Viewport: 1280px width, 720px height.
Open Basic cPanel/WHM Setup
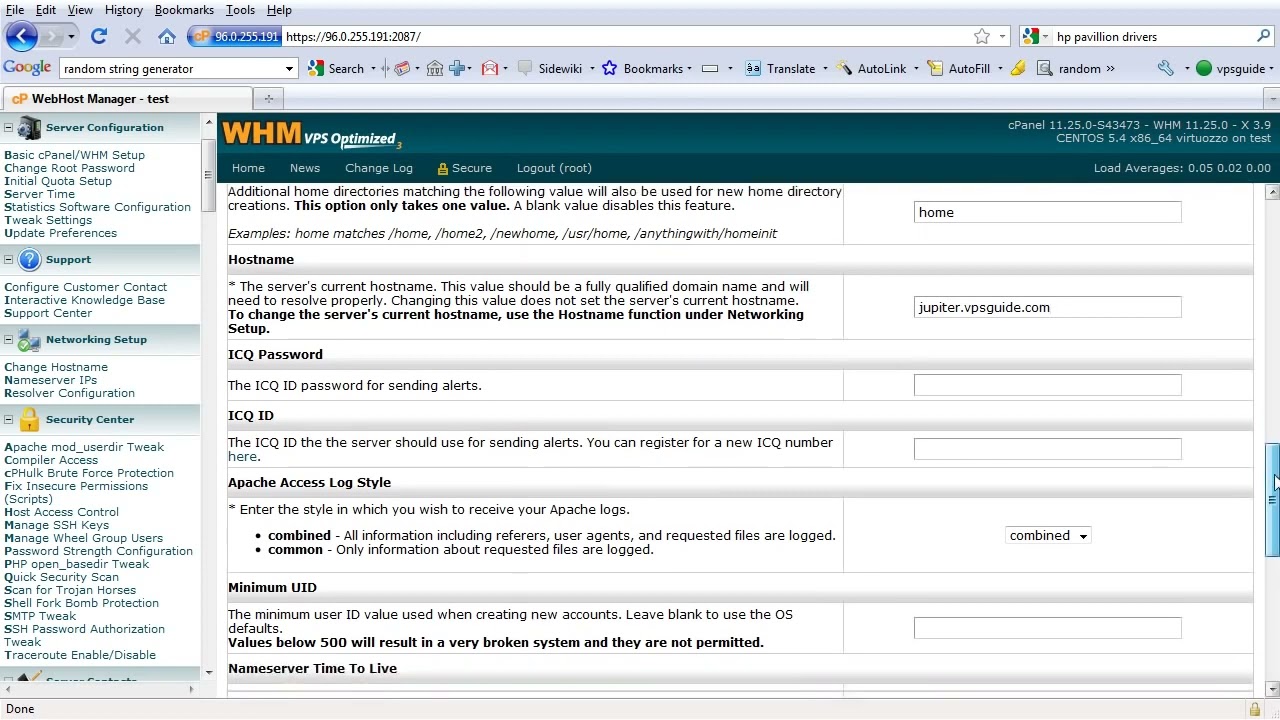pyautogui.click(x=75, y=155)
